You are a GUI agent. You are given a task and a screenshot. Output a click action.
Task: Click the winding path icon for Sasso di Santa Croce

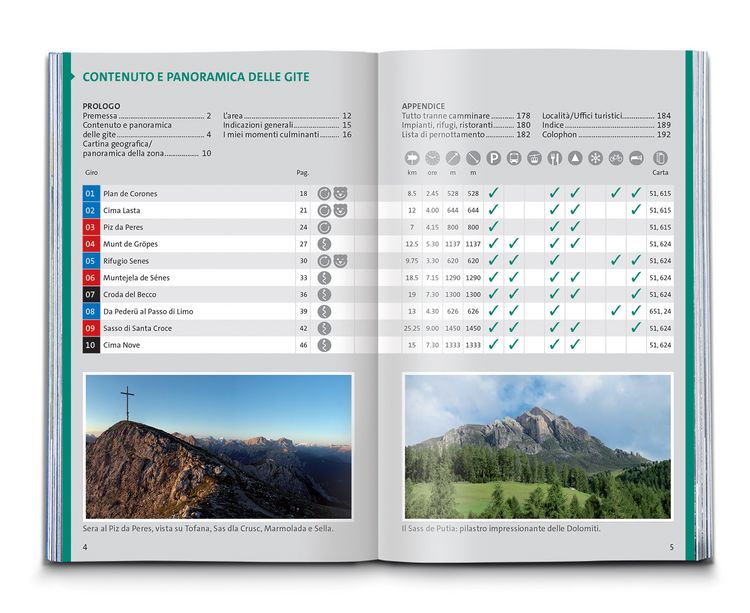pyautogui.click(x=324, y=328)
